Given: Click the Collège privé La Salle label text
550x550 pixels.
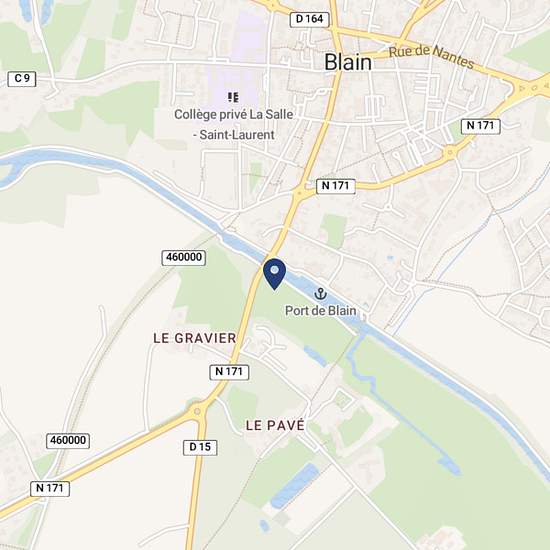Looking at the screenshot, I should (234, 125).
